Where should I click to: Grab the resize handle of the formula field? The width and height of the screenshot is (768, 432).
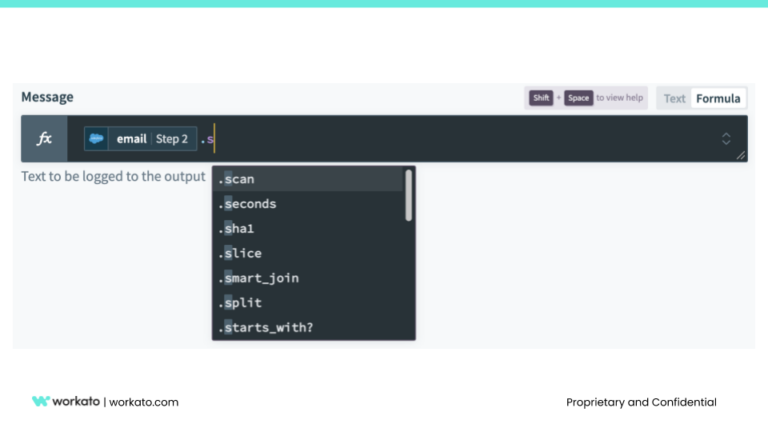tap(741, 156)
